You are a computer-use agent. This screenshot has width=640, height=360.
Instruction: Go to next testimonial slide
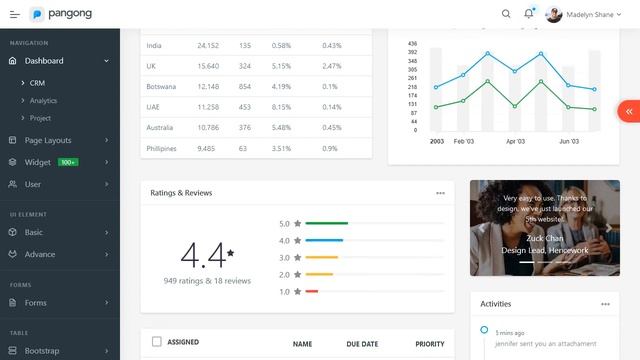coord(608,228)
